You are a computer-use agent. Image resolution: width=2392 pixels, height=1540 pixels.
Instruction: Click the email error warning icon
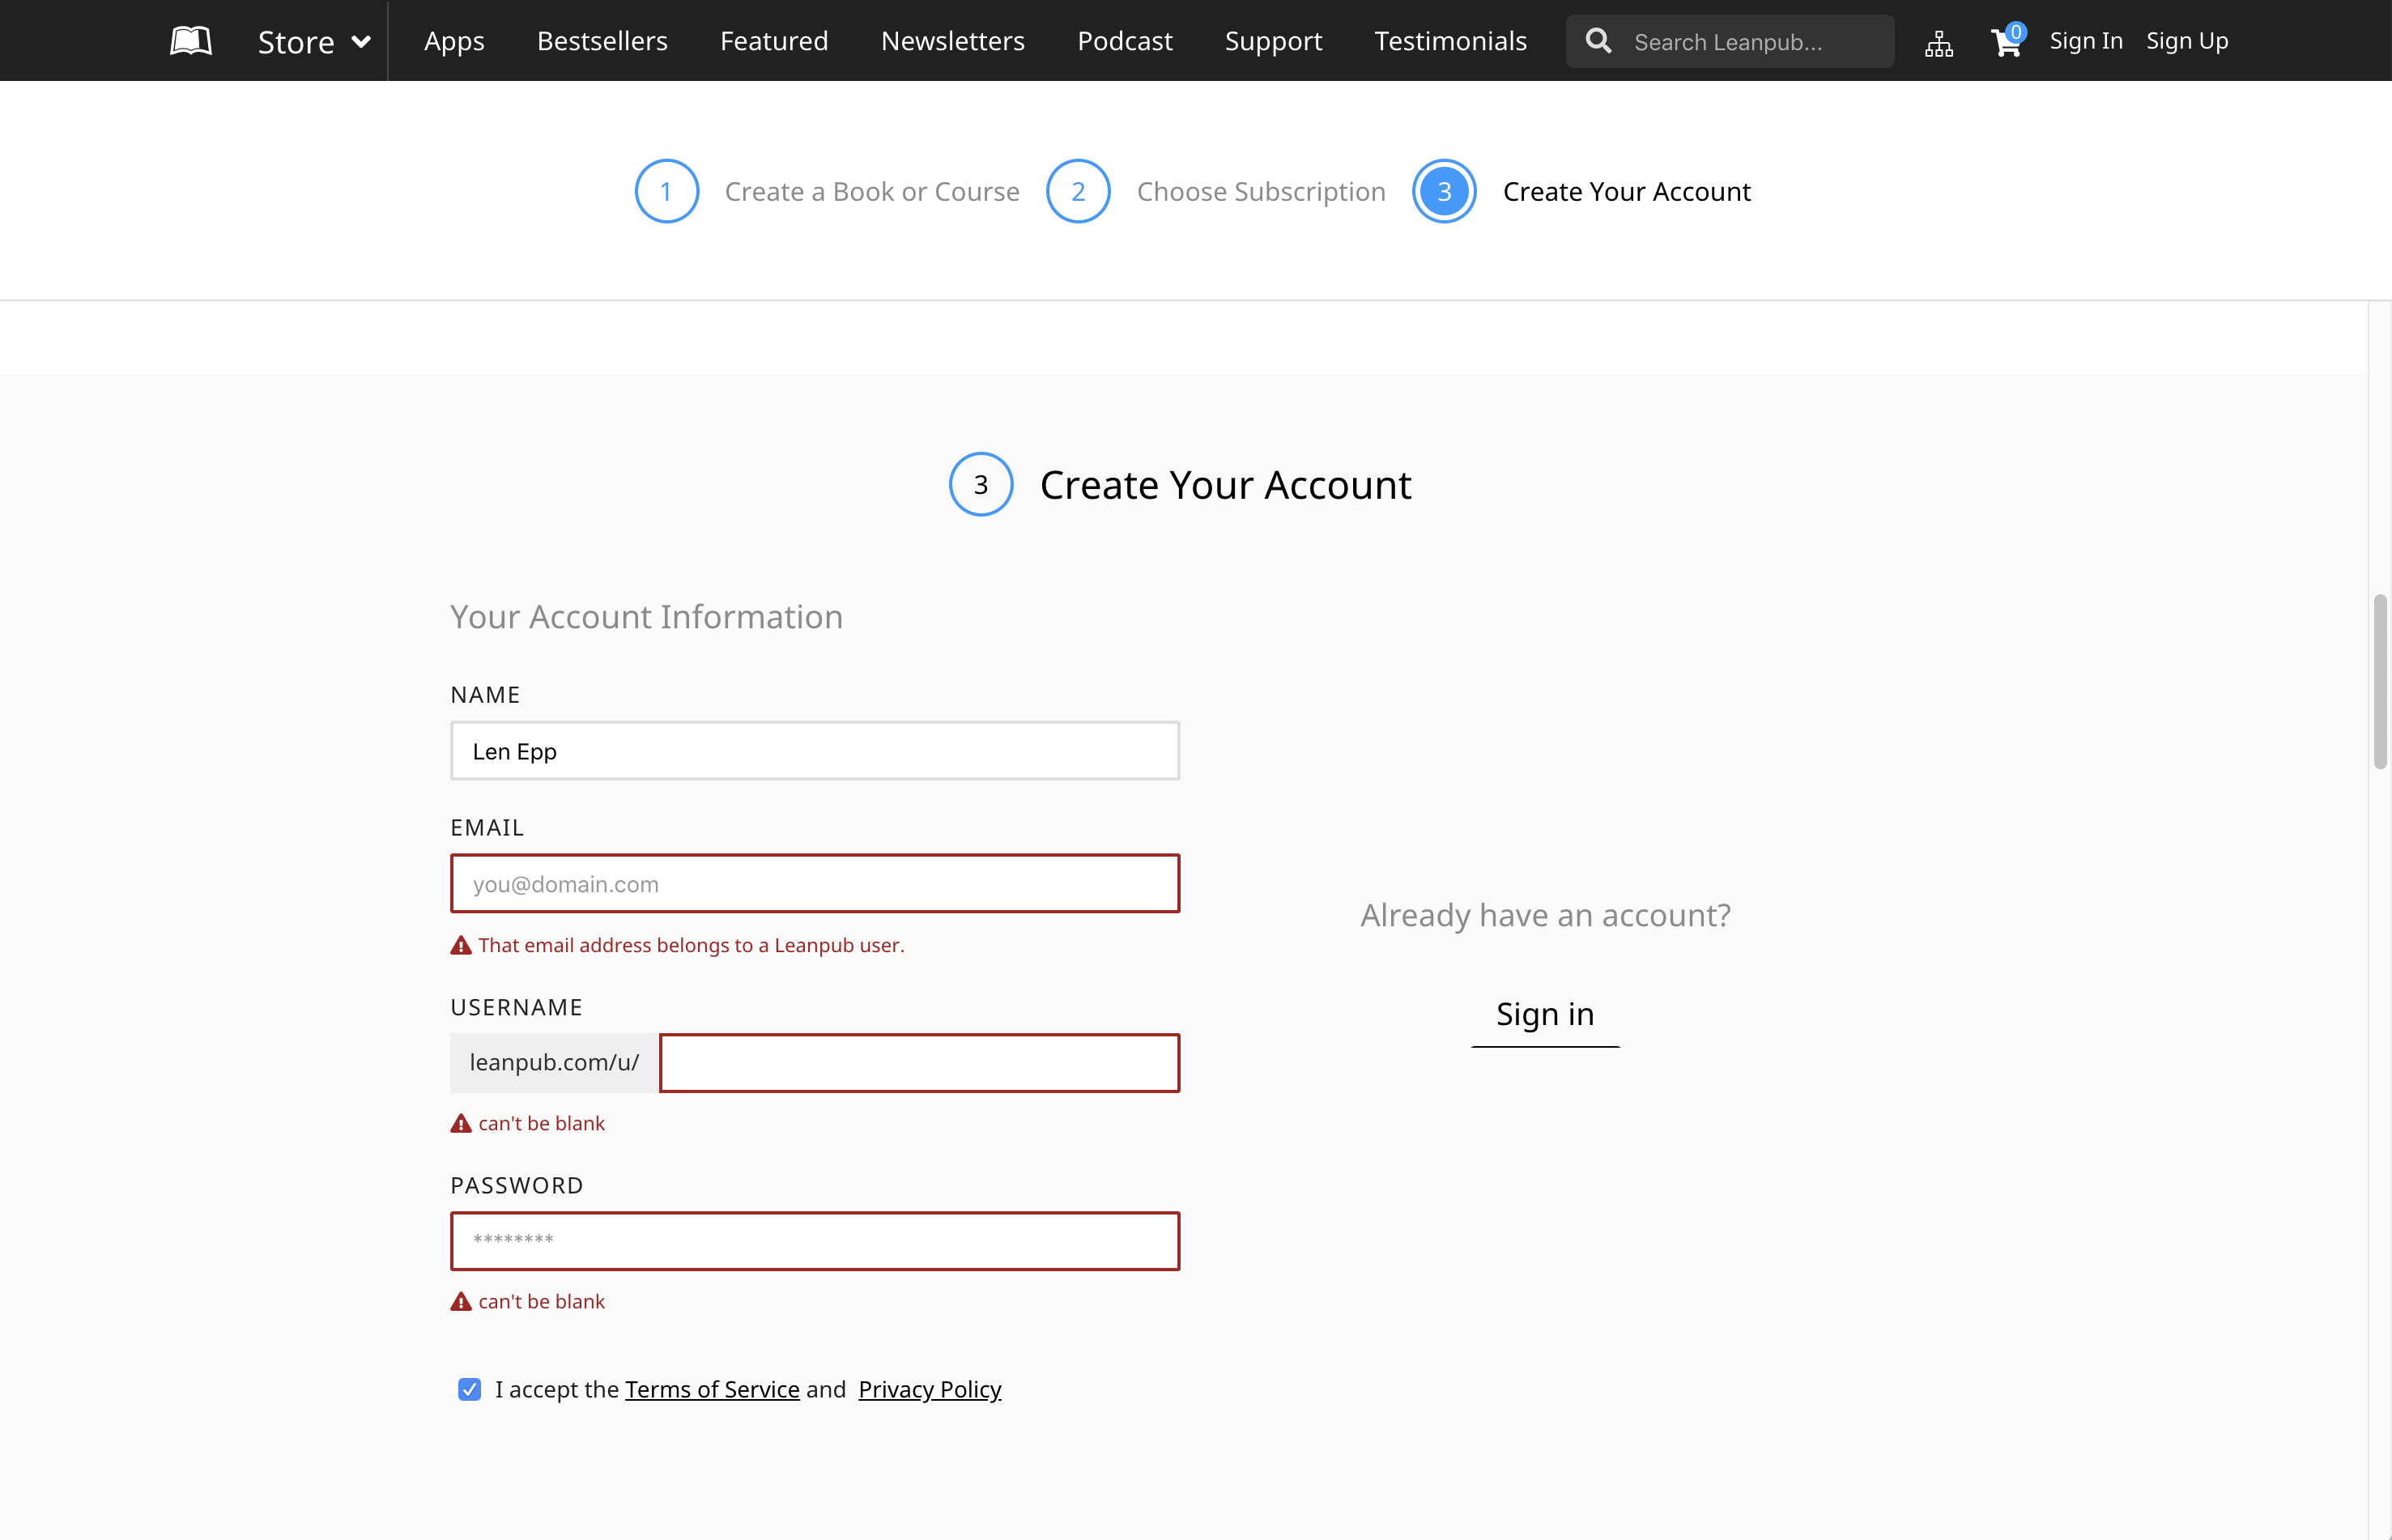[461, 945]
